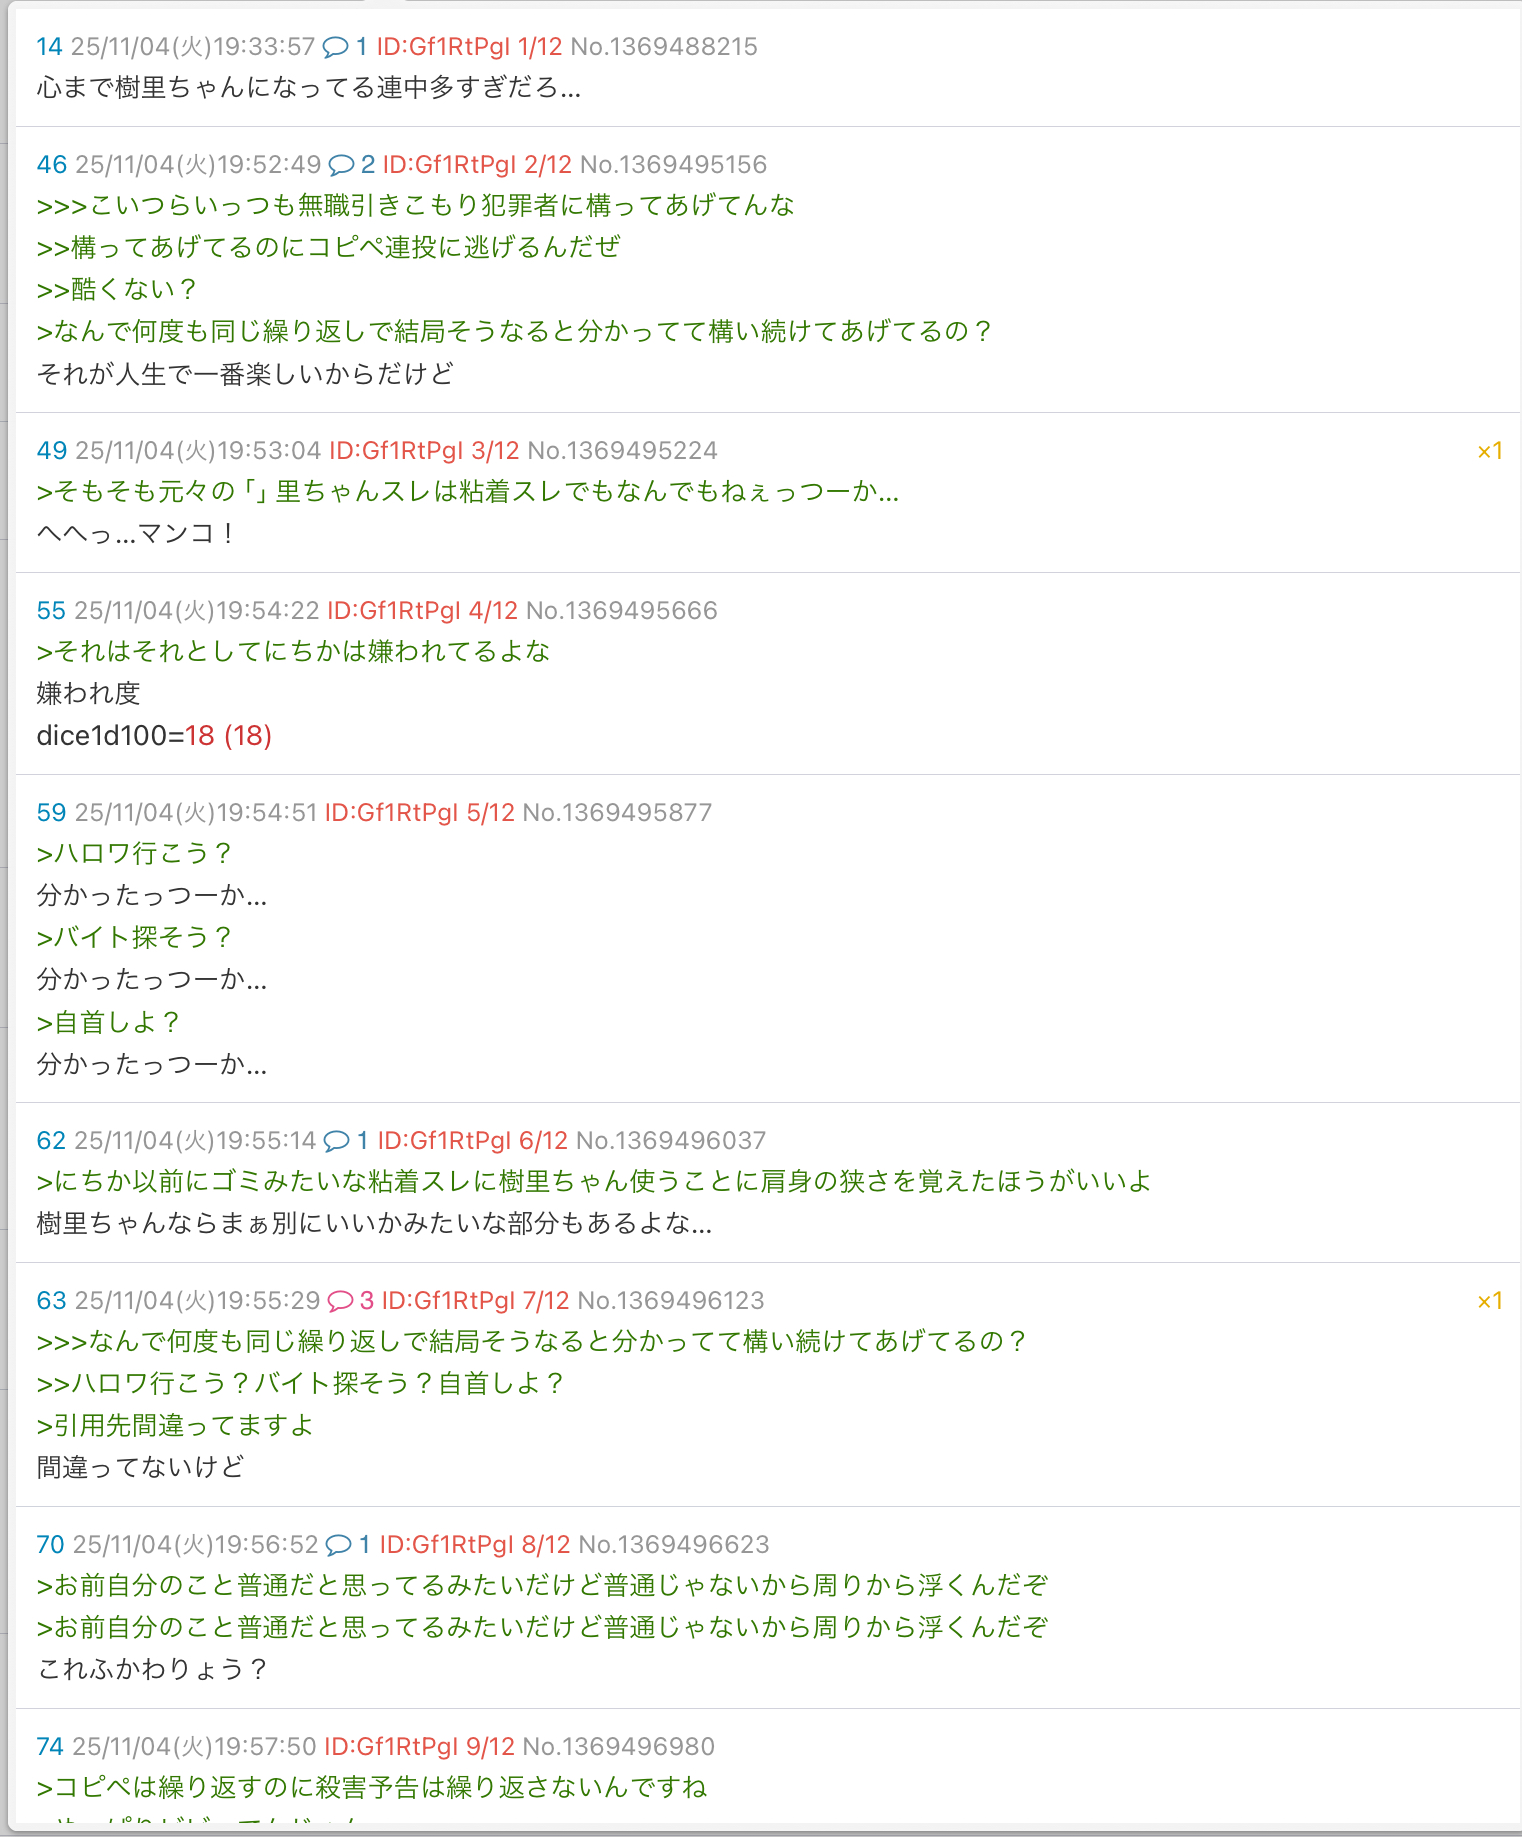Jump to post number 14
This screenshot has height=1837, width=1522.
pos(50,47)
